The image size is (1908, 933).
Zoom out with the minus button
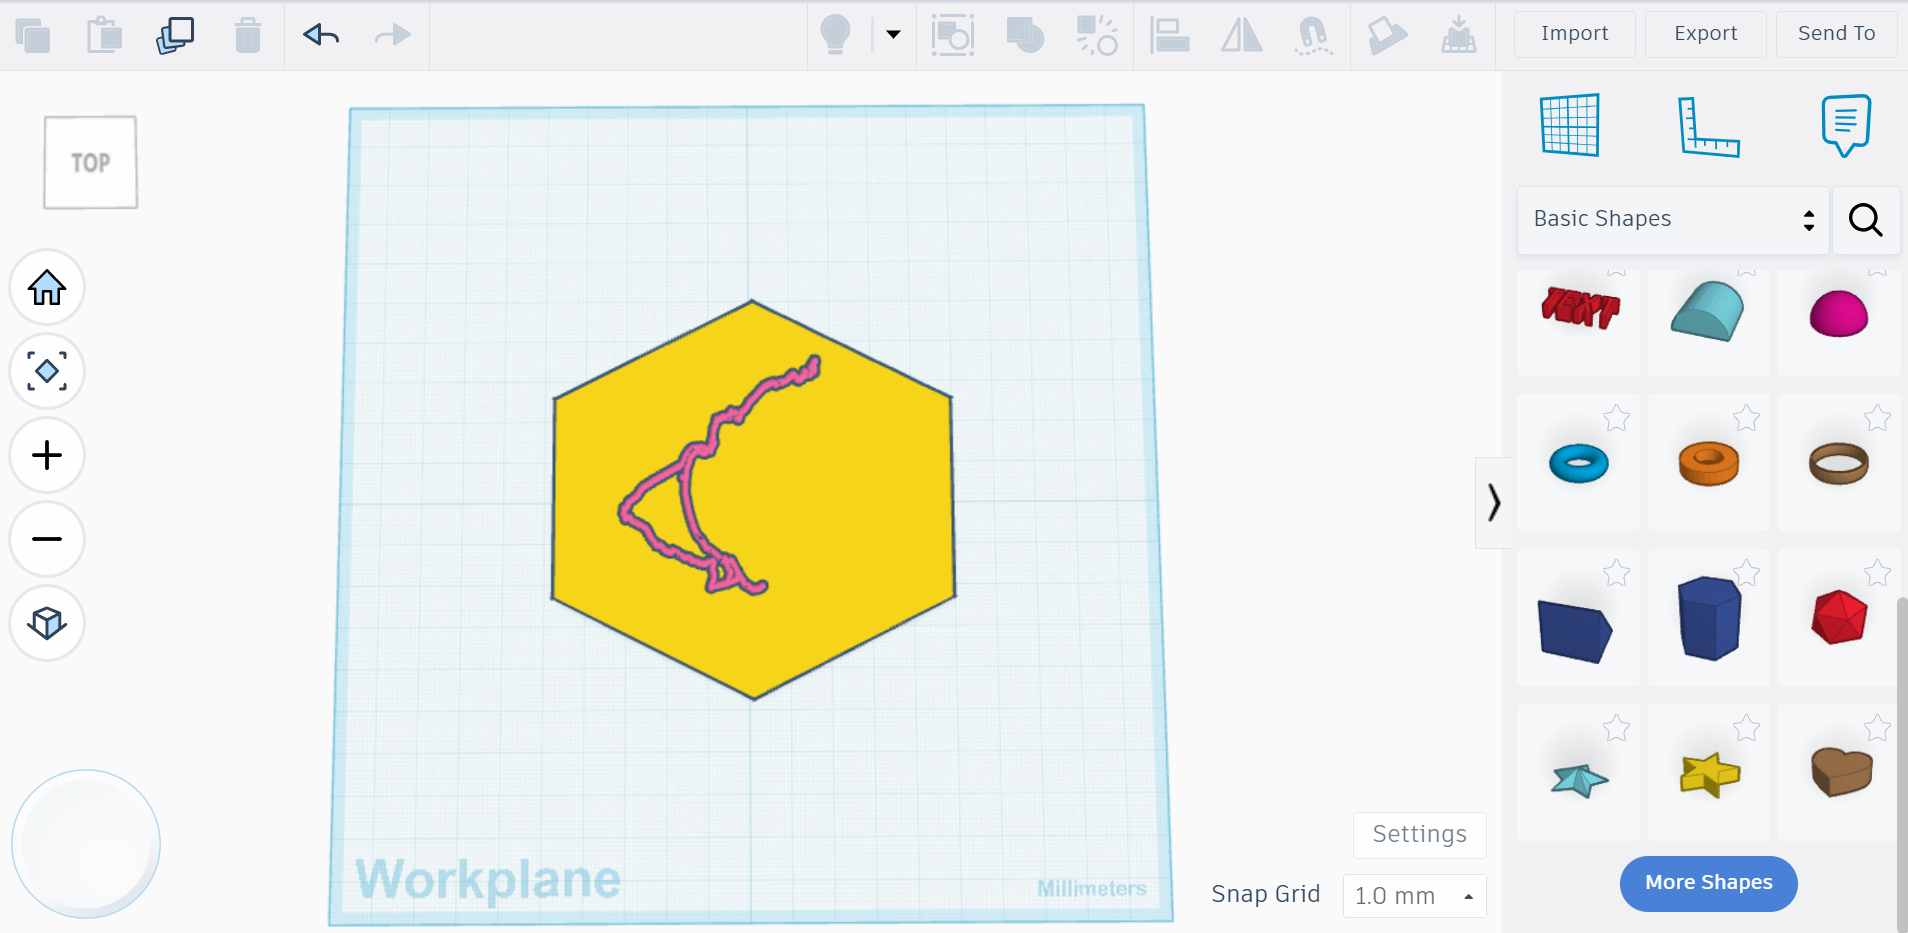pyautogui.click(x=47, y=539)
